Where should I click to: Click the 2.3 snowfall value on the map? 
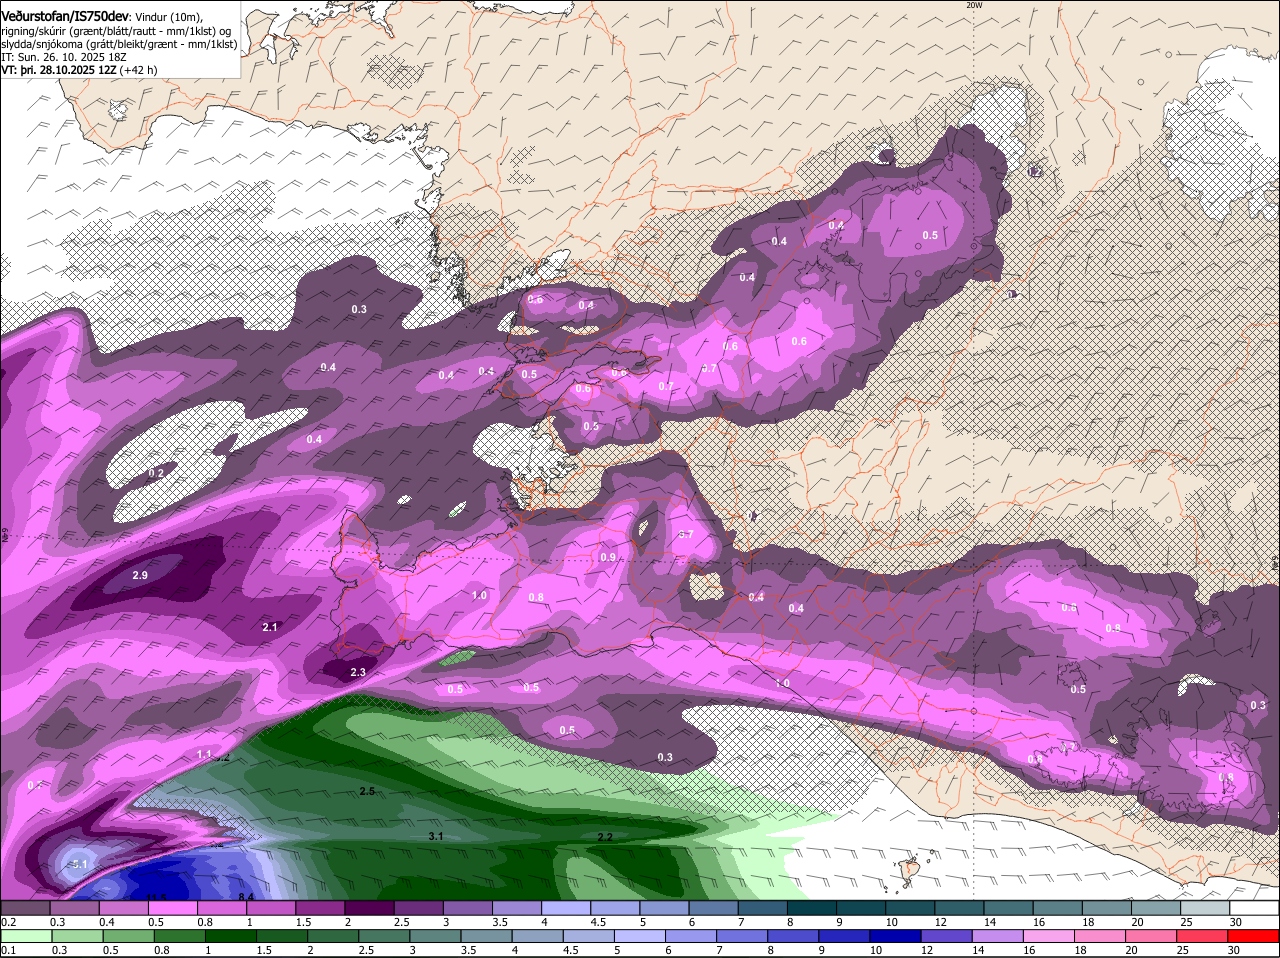coord(358,673)
